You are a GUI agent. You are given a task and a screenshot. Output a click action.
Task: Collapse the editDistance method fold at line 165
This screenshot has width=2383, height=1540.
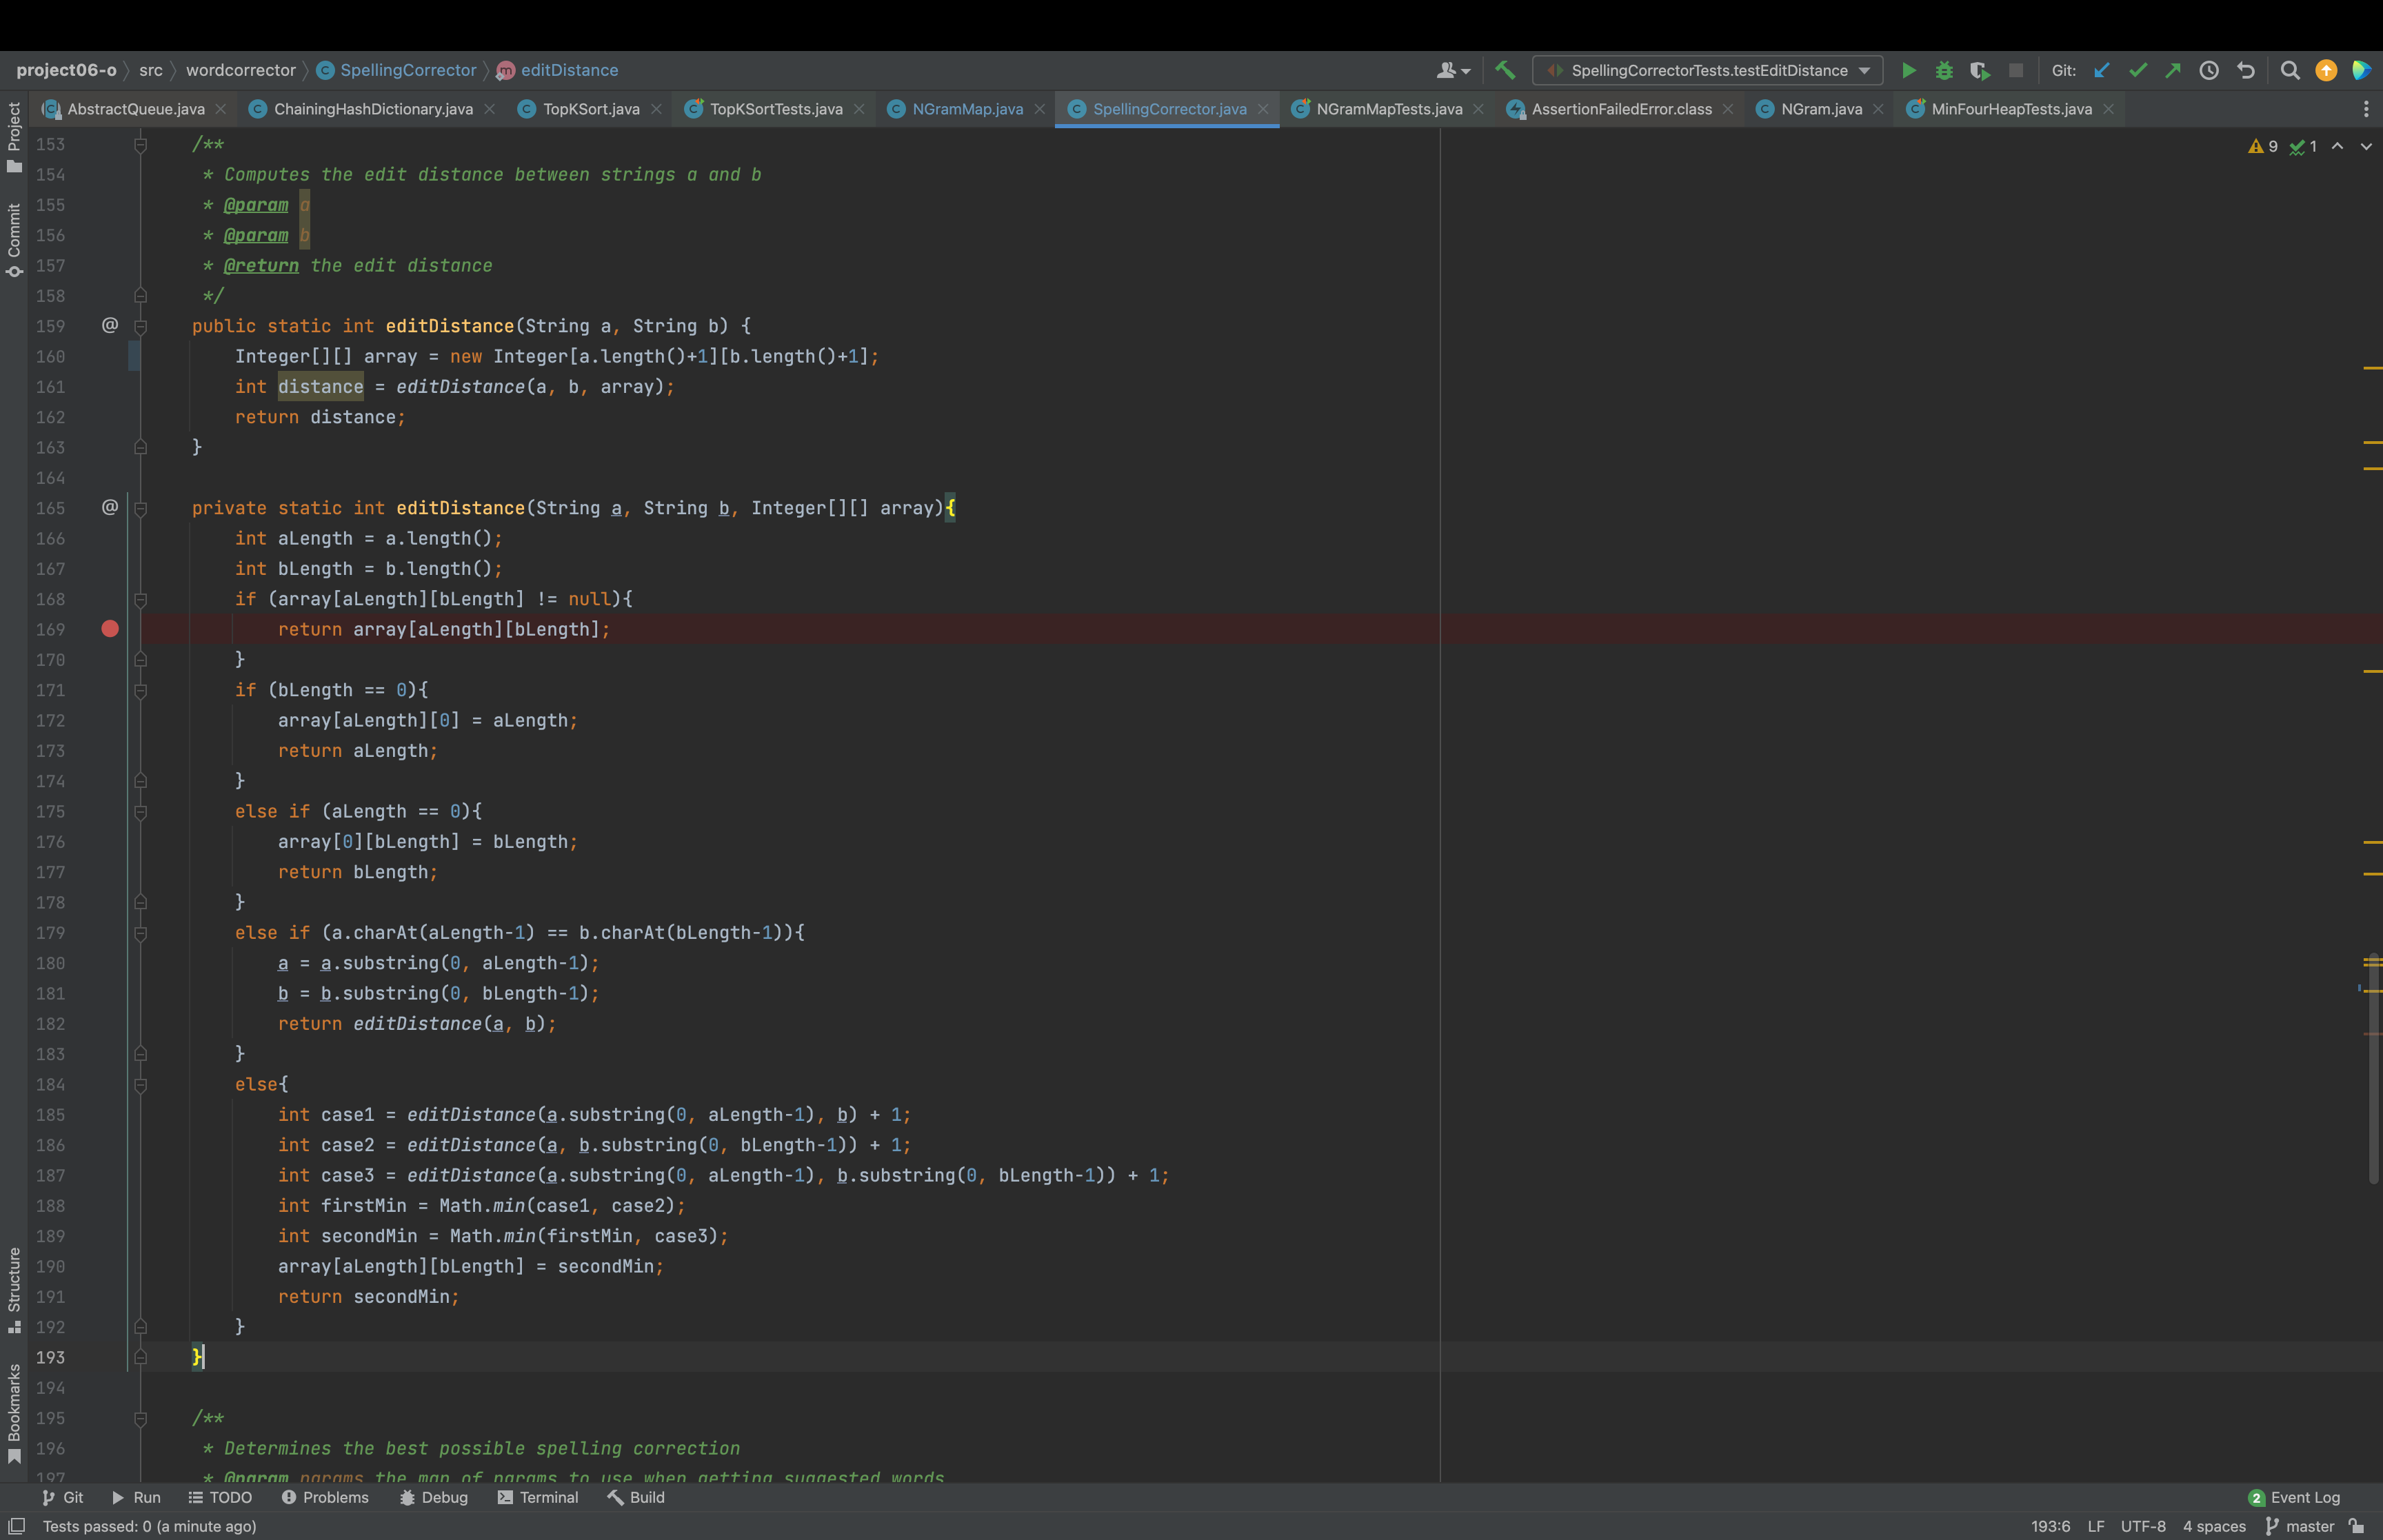[x=141, y=509]
